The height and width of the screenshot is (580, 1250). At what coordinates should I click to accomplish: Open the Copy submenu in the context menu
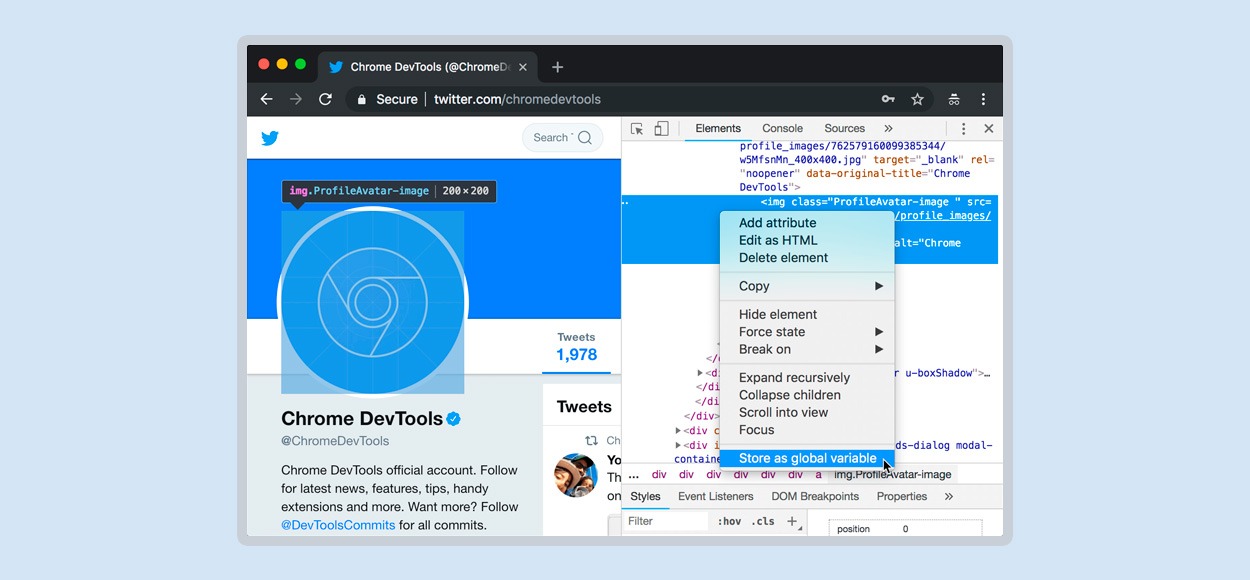tap(807, 286)
